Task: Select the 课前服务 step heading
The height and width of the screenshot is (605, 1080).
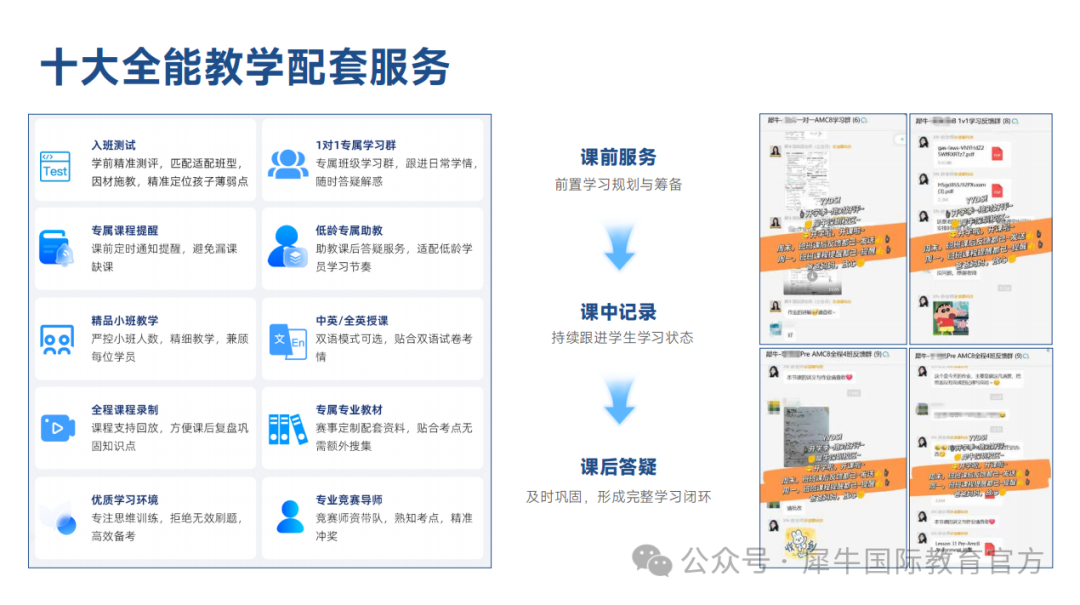Action: 619,157
